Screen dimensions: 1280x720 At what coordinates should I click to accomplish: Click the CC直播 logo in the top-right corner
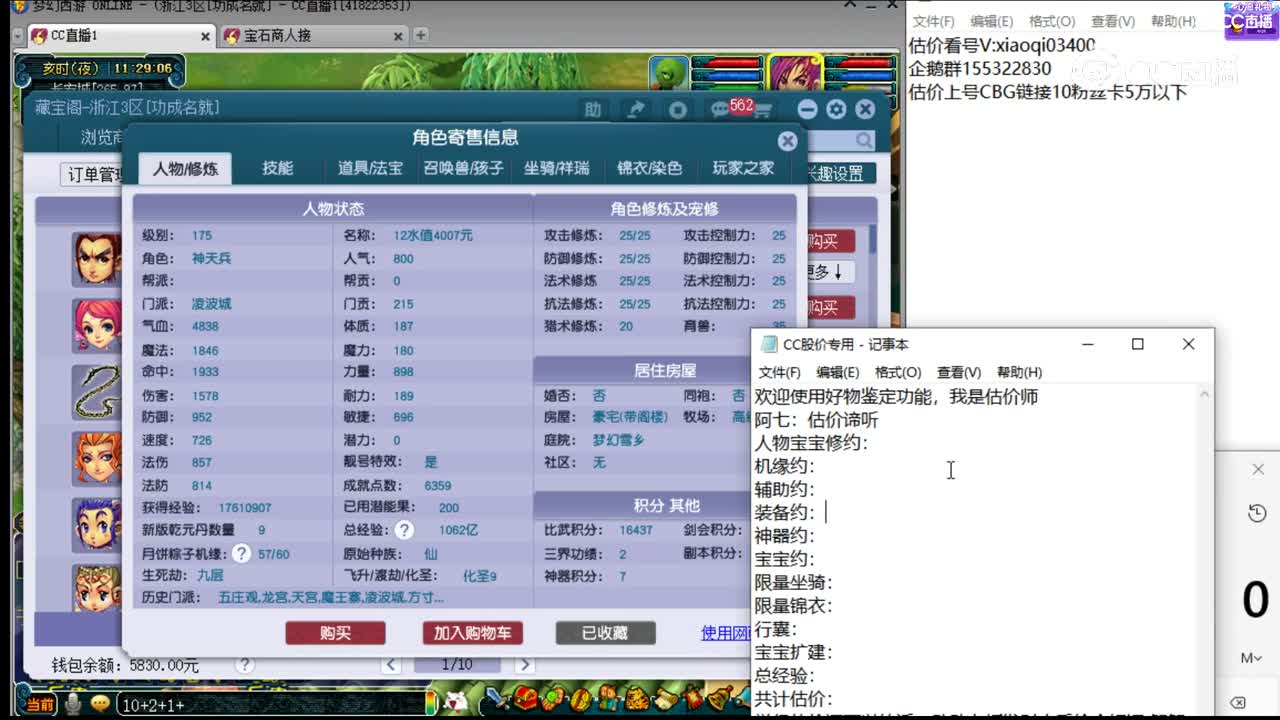click(x=1250, y=22)
